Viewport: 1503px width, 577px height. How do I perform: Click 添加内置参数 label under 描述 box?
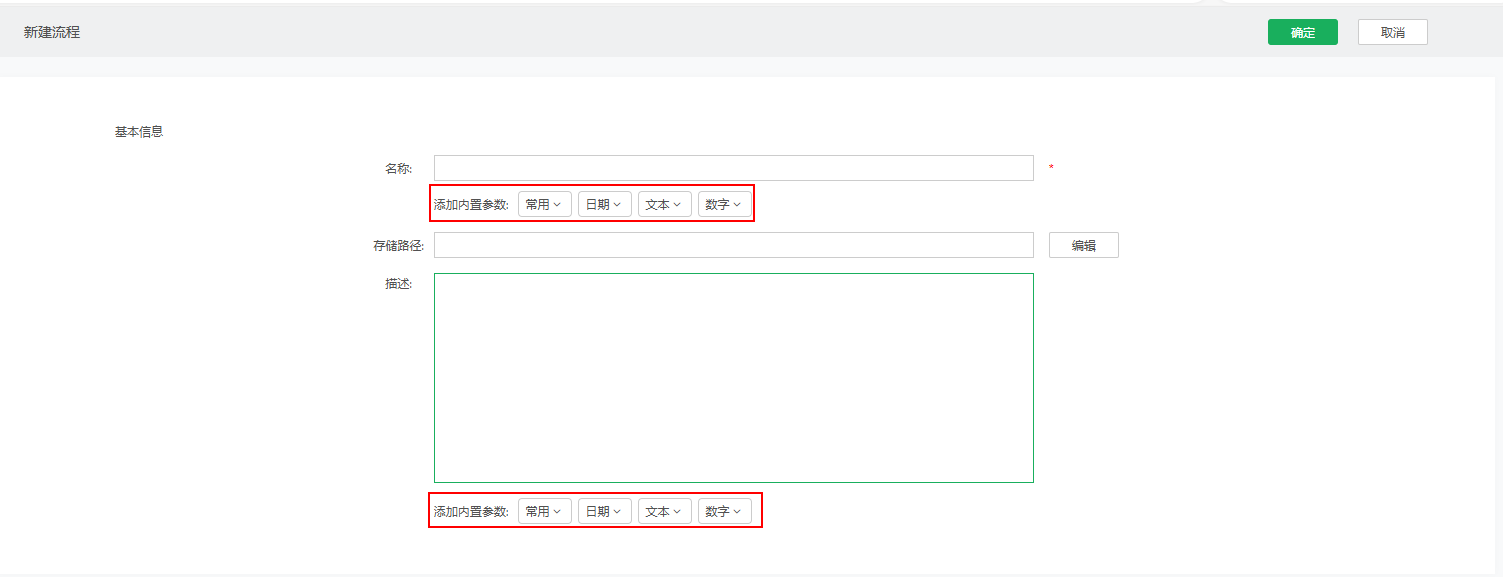click(x=471, y=511)
